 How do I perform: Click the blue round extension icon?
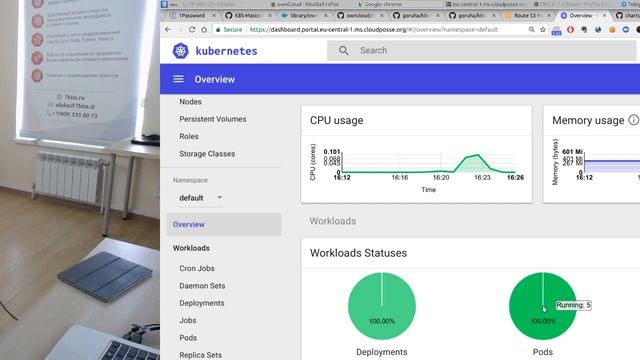pos(626,30)
